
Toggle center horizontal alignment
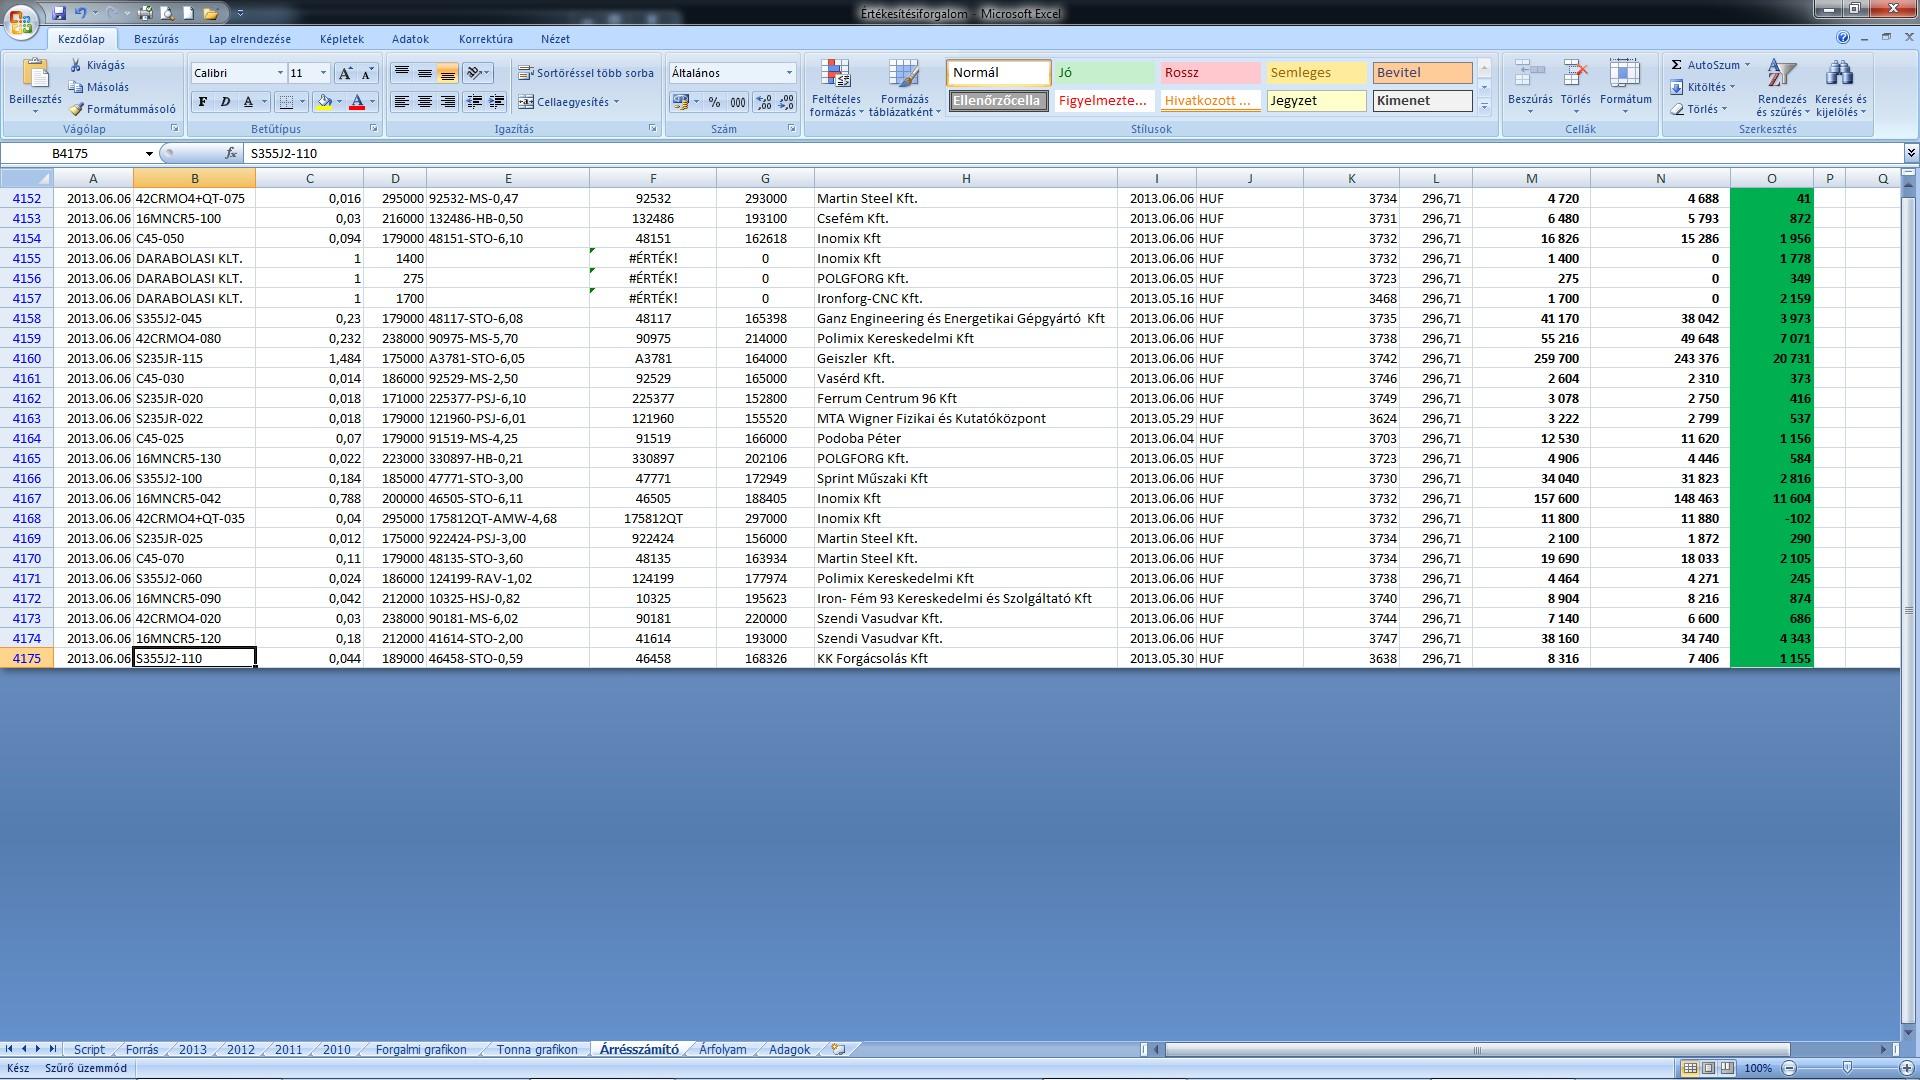pos(424,102)
